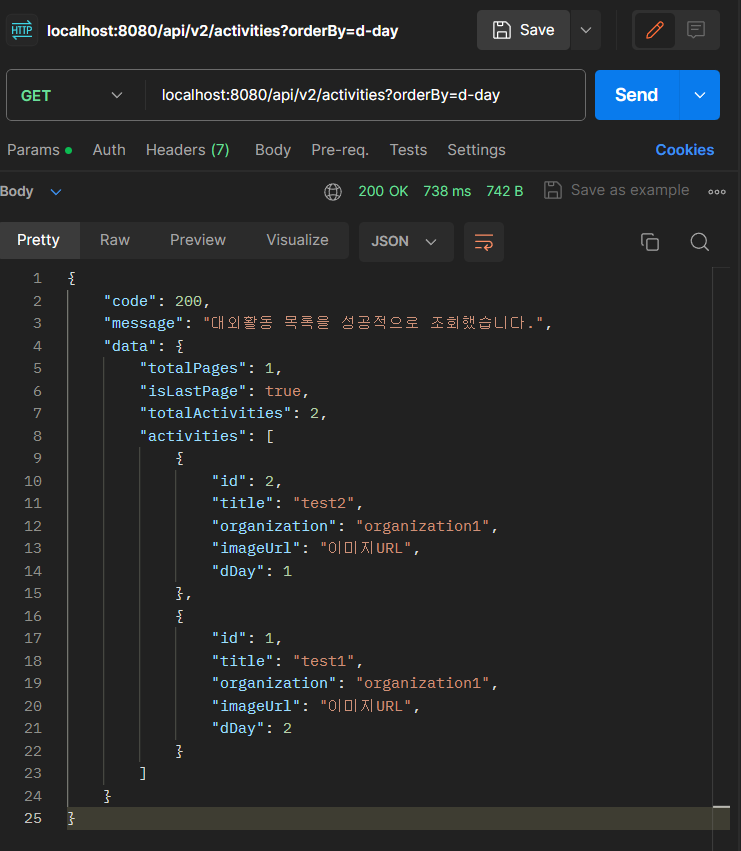Click the "title": "test2" line
The height and width of the screenshot is (851, 741).
click(x=287, y=504)
